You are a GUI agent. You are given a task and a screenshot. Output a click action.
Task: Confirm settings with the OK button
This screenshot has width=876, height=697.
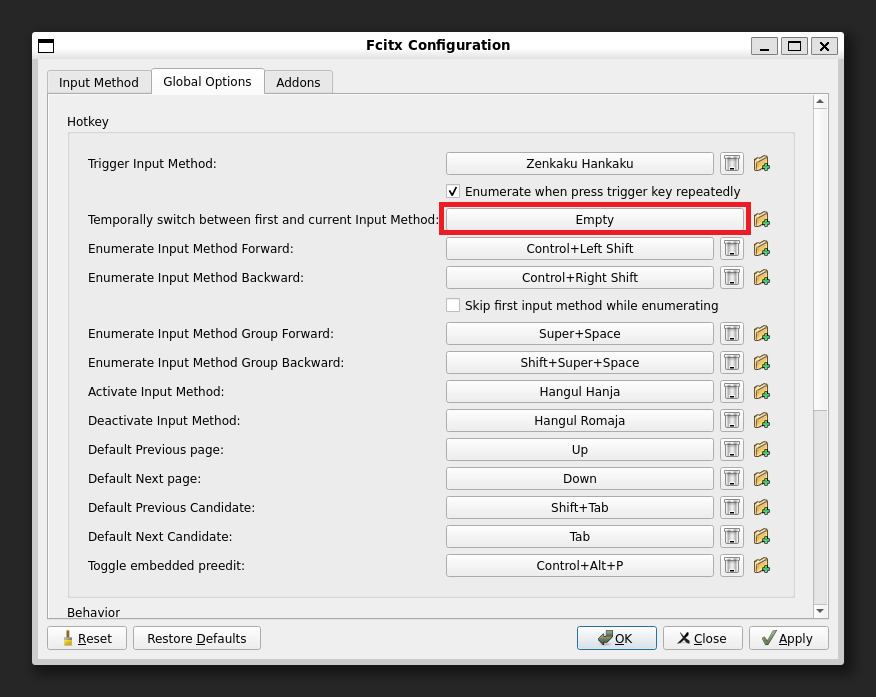(x=617, y=638)
